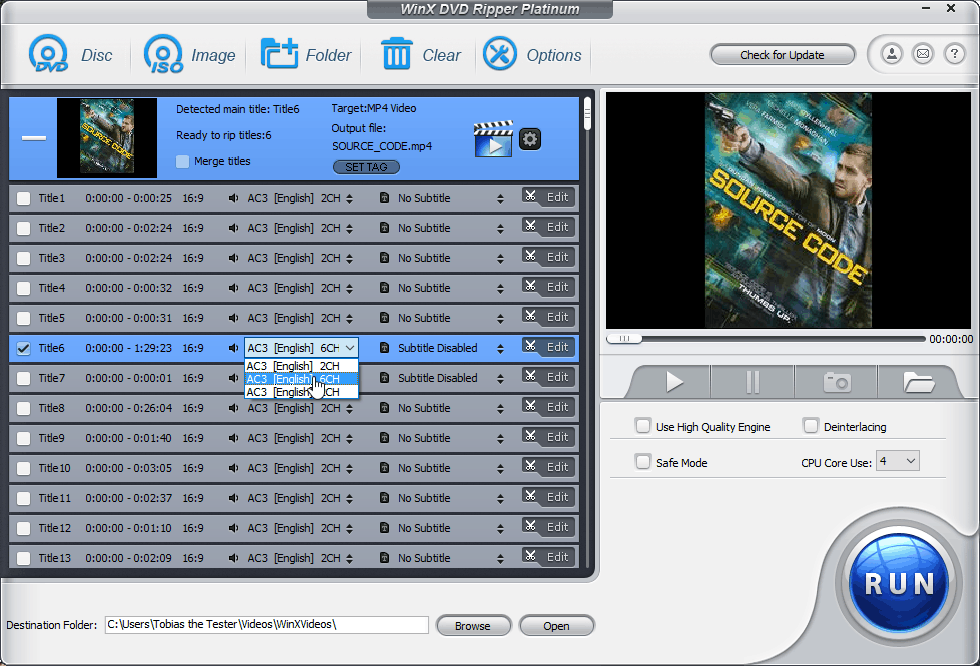Click the subtitle icon for Title11
Image resolution: width=980 pixels, height=666 pixels.
tap(384, 498)
